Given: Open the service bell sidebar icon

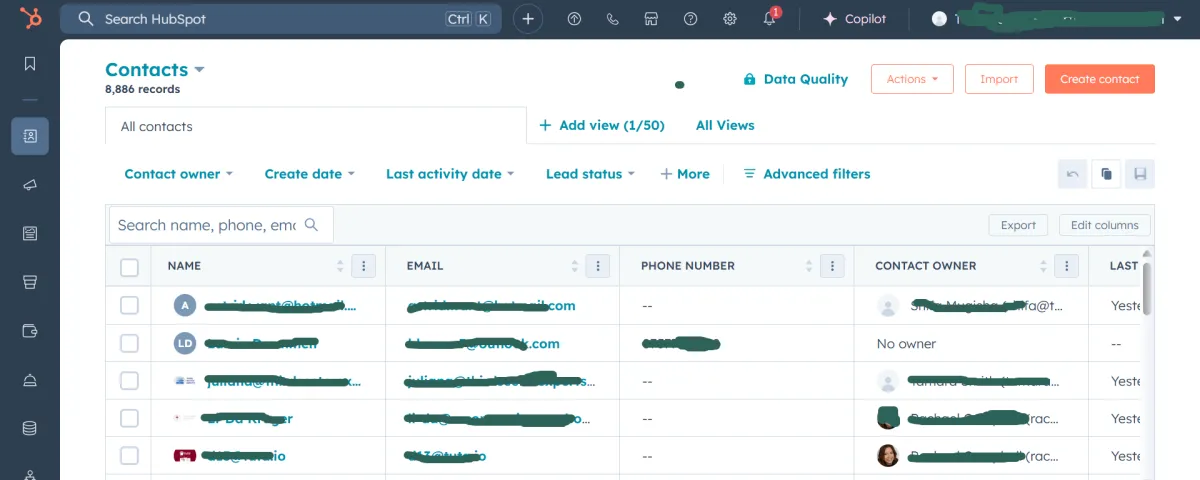Looking at the screenshot, I should (30, 379).
